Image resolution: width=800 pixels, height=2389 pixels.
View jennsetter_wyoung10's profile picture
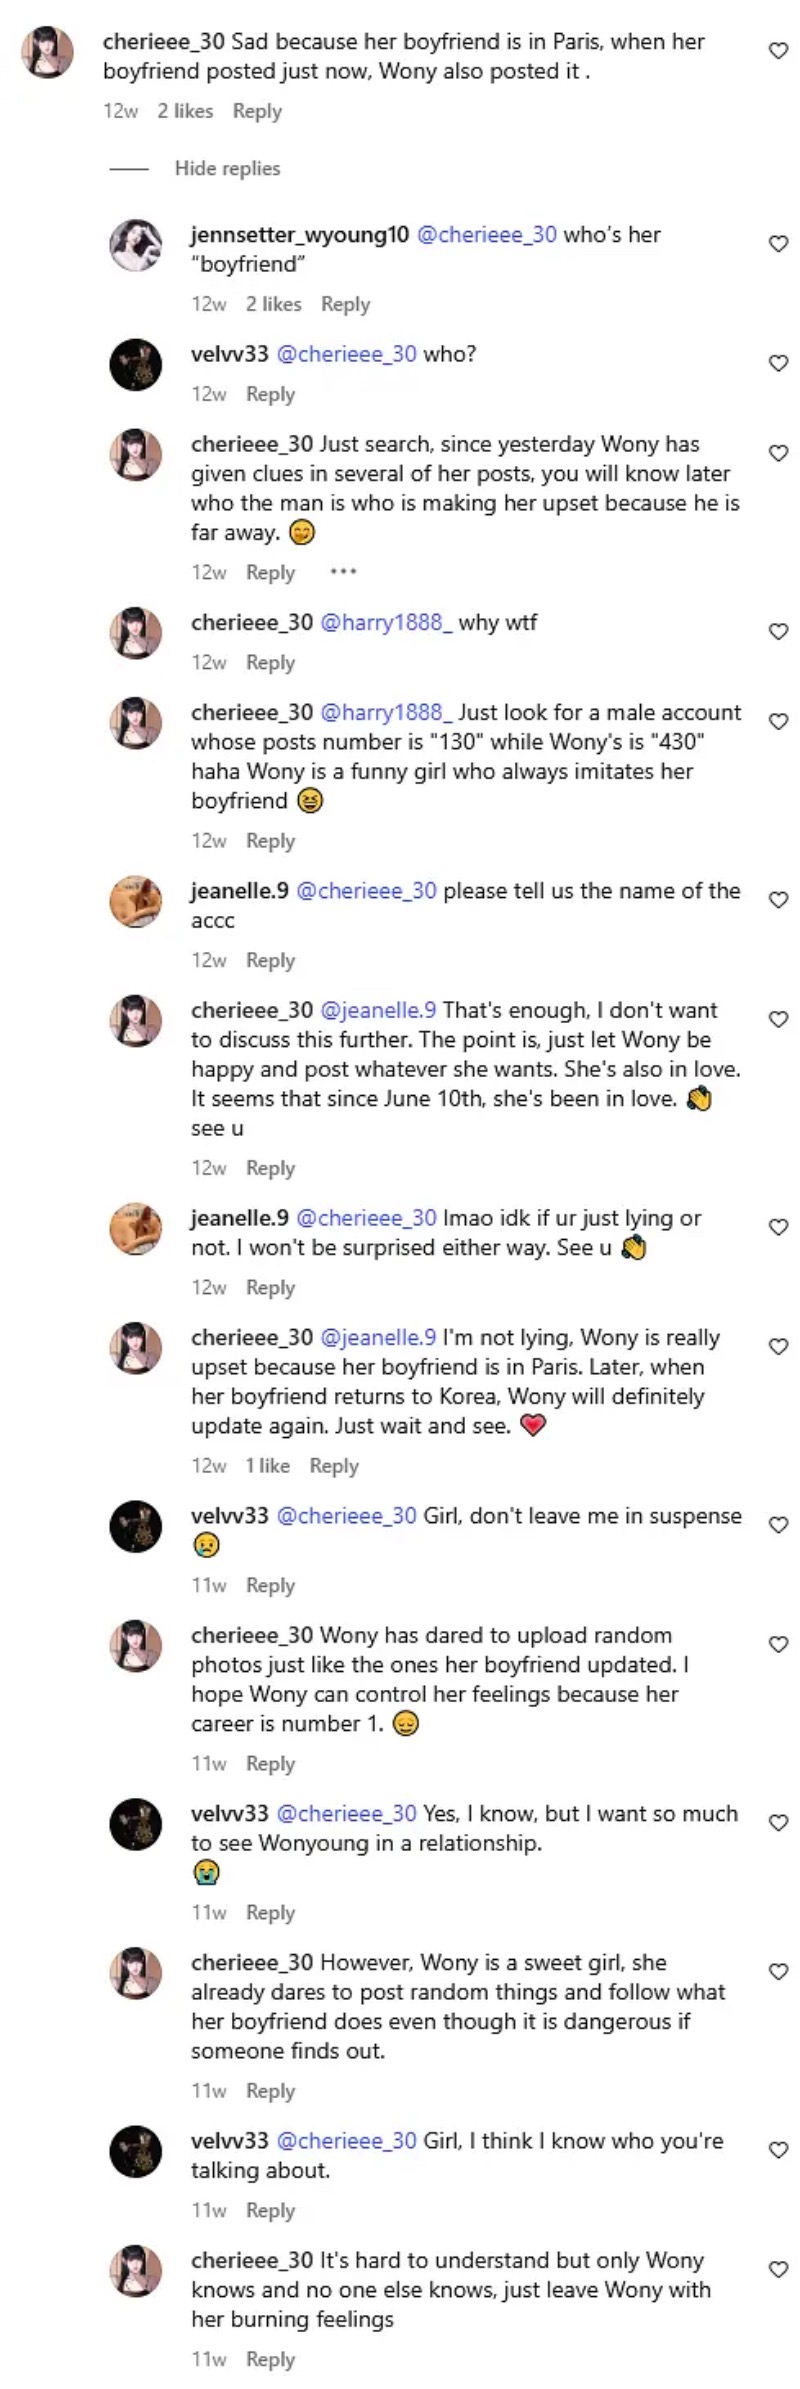click(x=135, y=245)
